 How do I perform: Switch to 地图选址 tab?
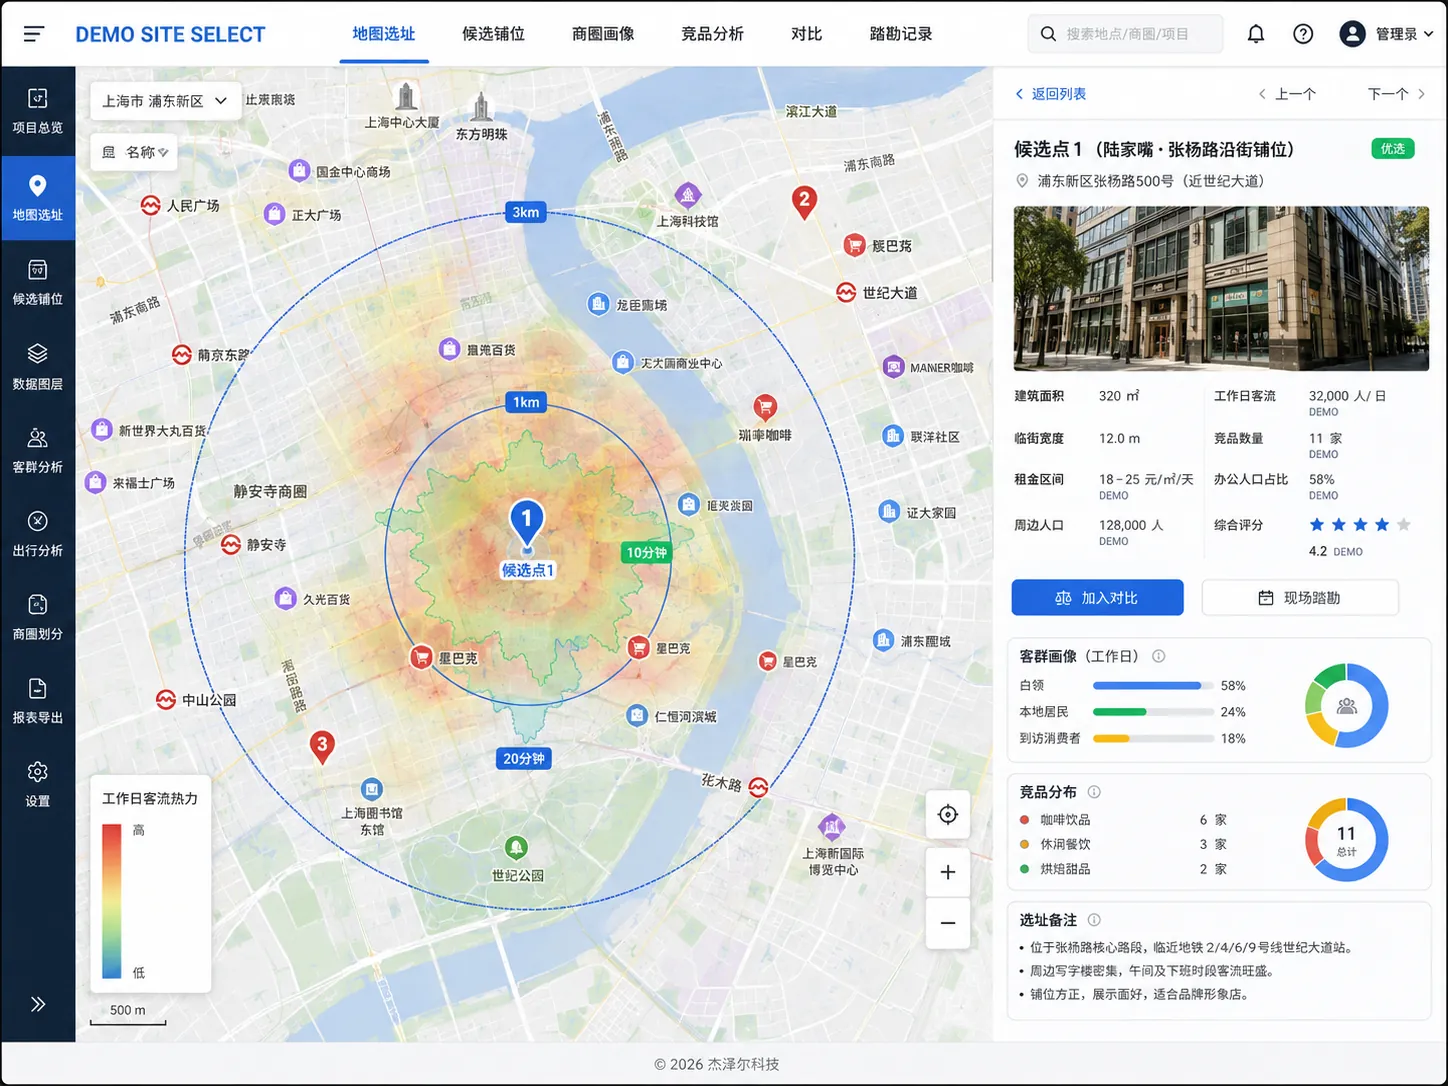pyautogui.click(x=384, y=34)
